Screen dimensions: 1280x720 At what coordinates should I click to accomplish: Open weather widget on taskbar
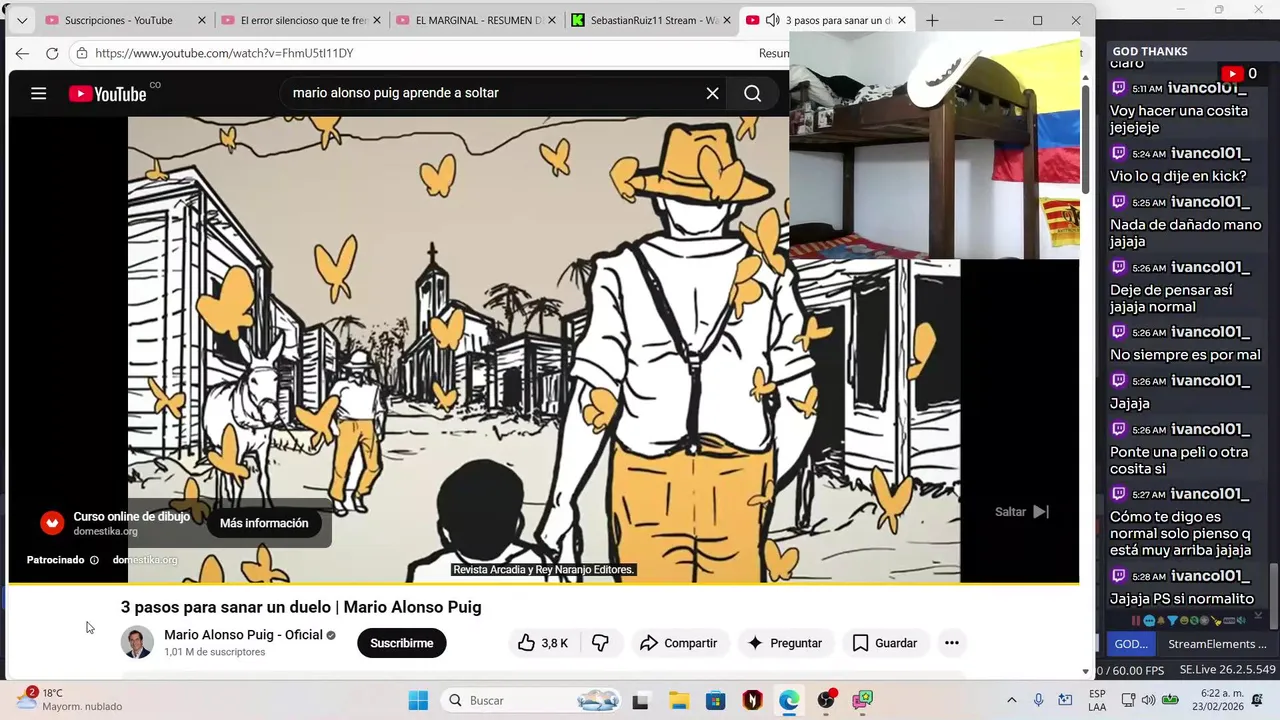pos(68,700)
